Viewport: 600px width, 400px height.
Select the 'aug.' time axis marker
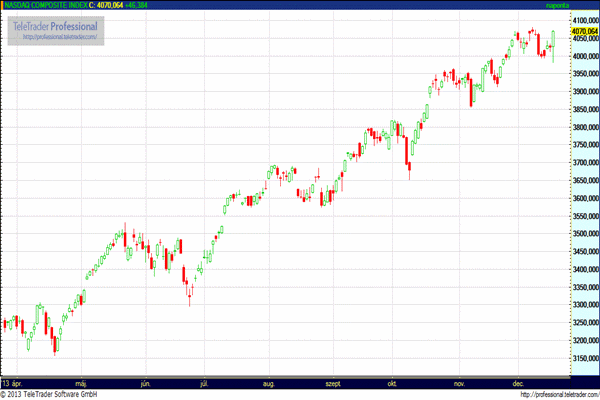coord(269,384)
